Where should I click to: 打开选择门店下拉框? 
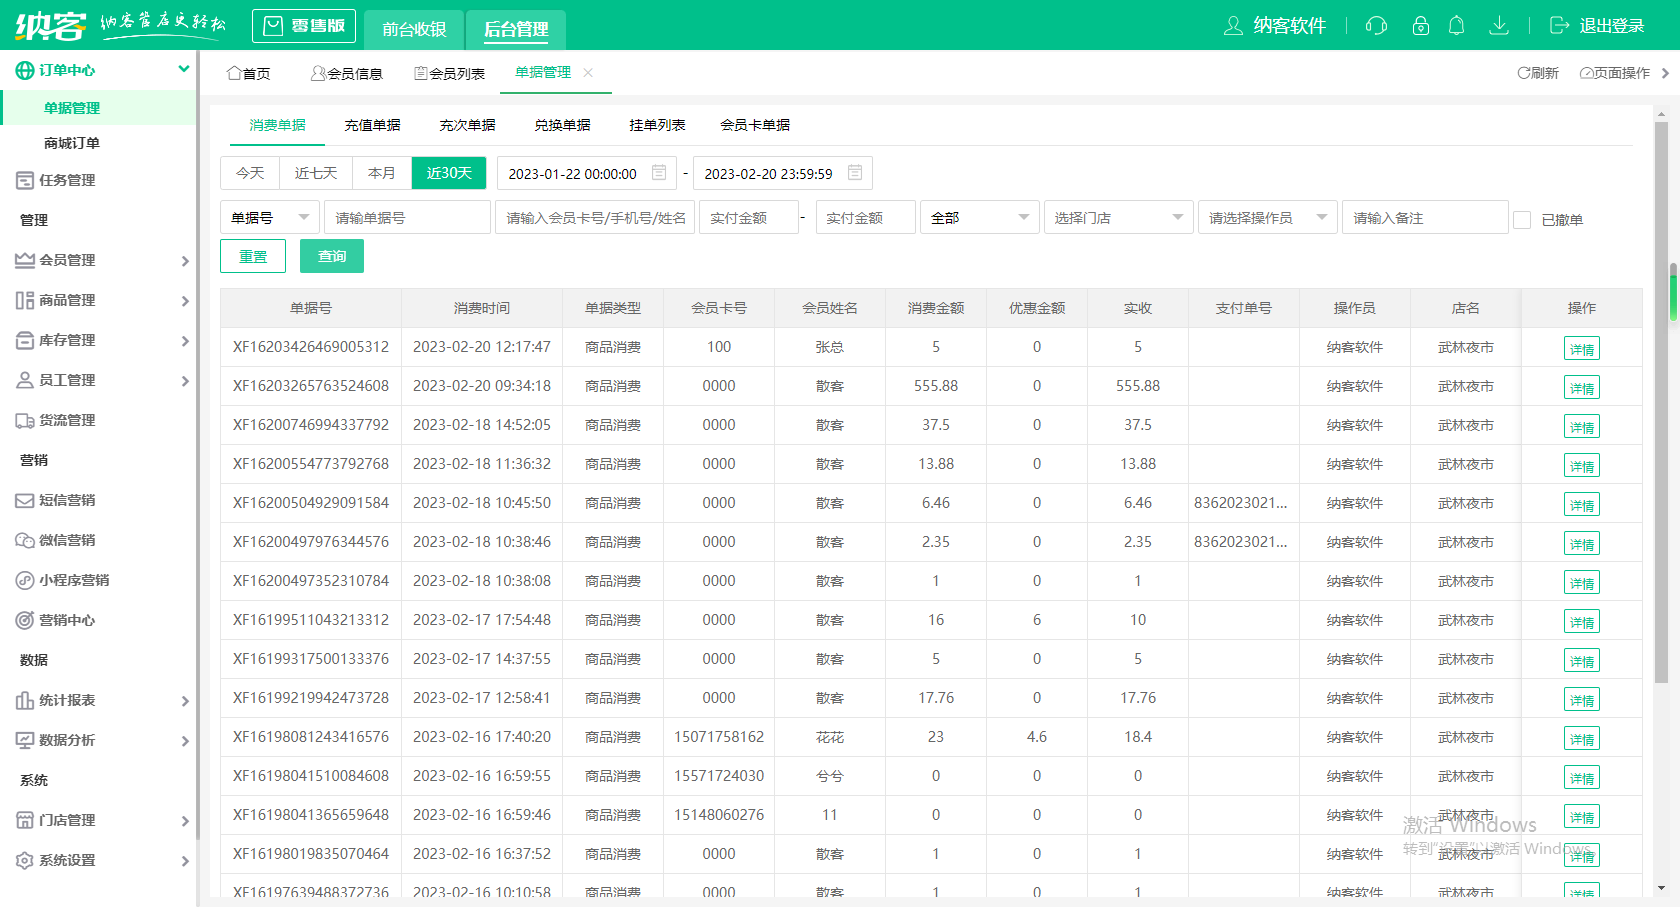[1118, 217]
